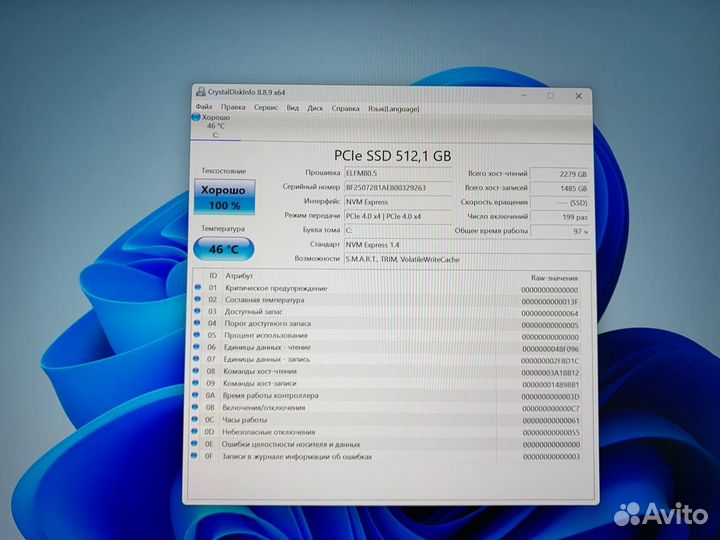Click status dot of row 0E Ошибки целостности
The image size is (720, 540).
[194, 444]
